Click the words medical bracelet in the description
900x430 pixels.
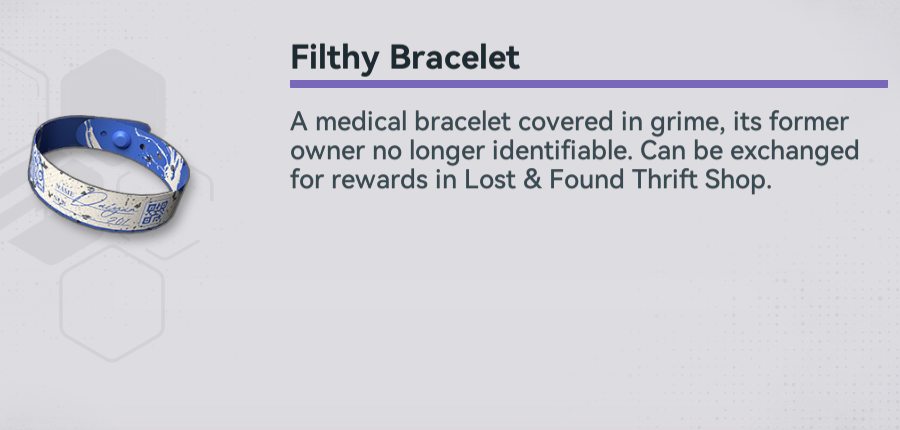pos(413,122)
